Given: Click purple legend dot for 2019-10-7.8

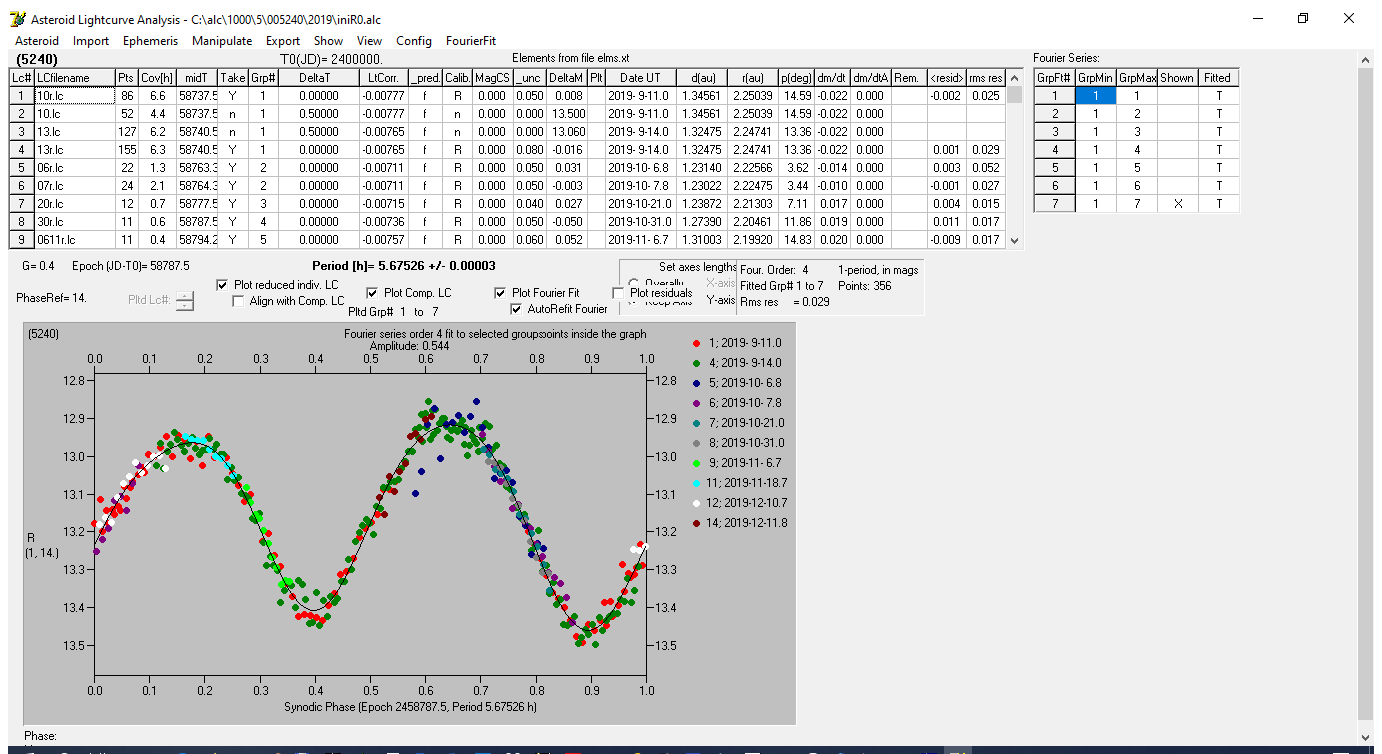Looking at the screenshot, I should point(696,402).
